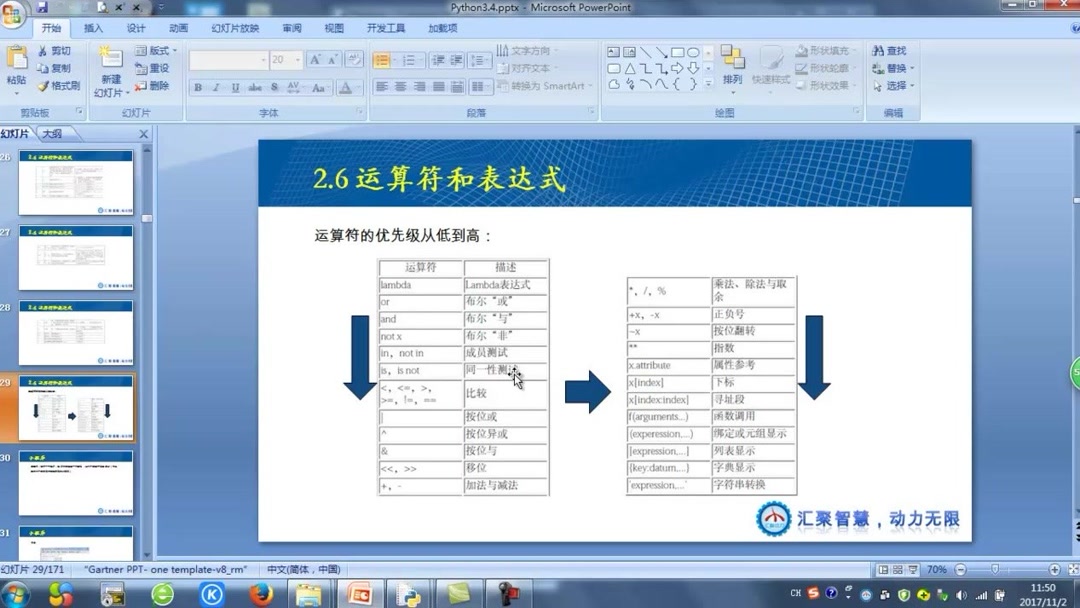Switch to the 视图 ribbon tab

click(x=333, y=28)
